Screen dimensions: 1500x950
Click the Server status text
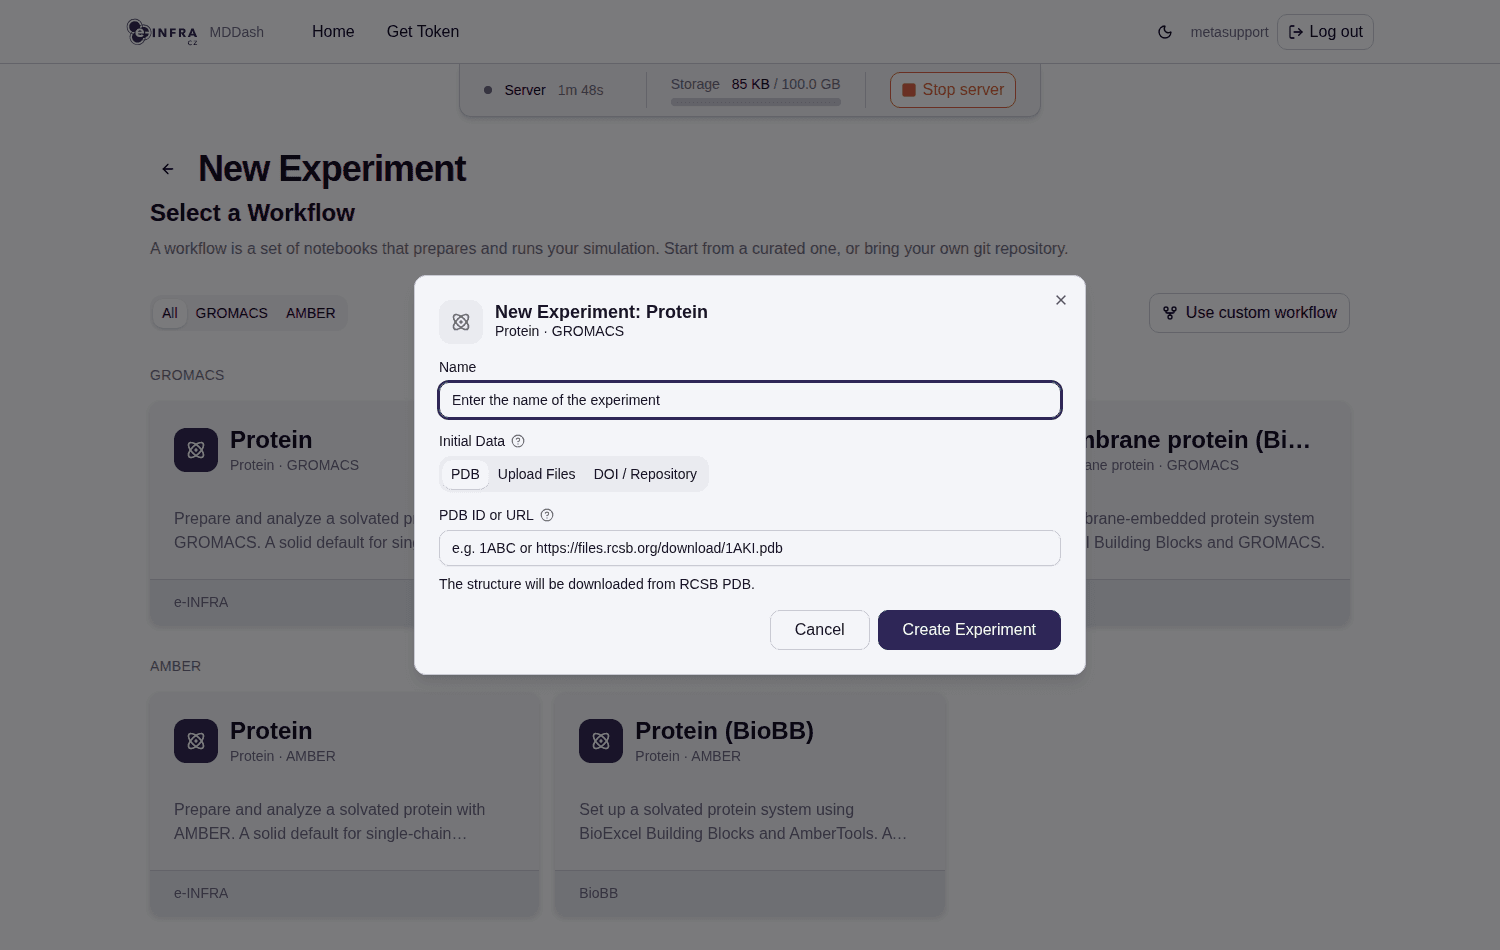tap(525, 90)
